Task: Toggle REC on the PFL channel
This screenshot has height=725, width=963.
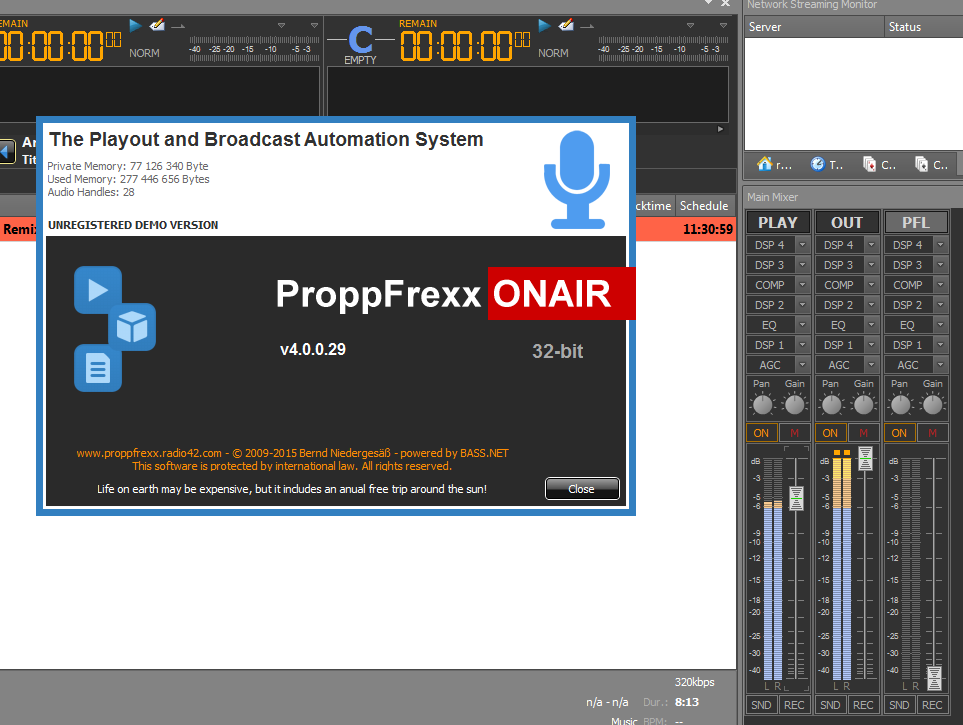Action: click(x=932, y=705)
